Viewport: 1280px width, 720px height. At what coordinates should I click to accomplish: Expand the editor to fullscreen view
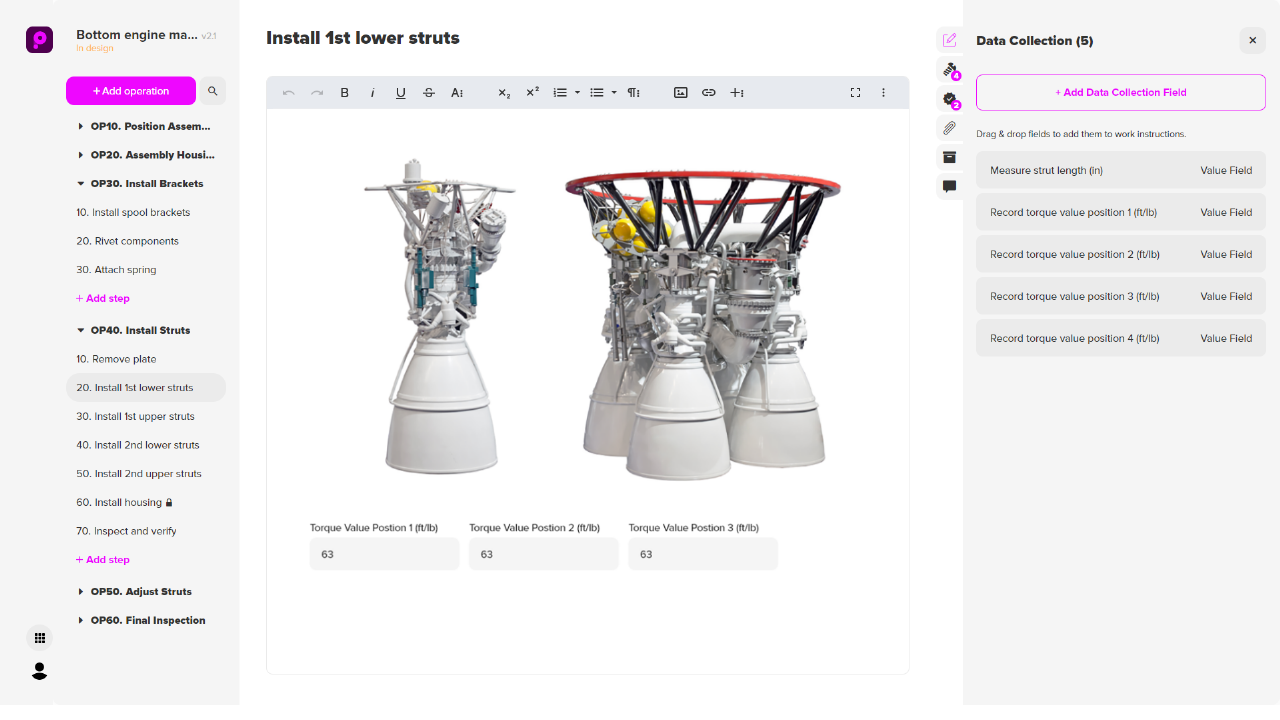pos(855,92)
